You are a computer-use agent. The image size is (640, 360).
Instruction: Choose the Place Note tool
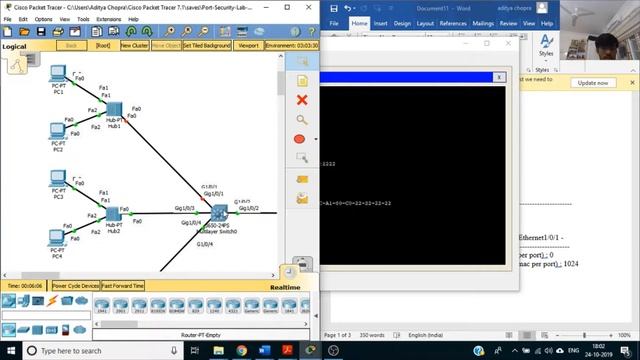click(x=302, y=81)
